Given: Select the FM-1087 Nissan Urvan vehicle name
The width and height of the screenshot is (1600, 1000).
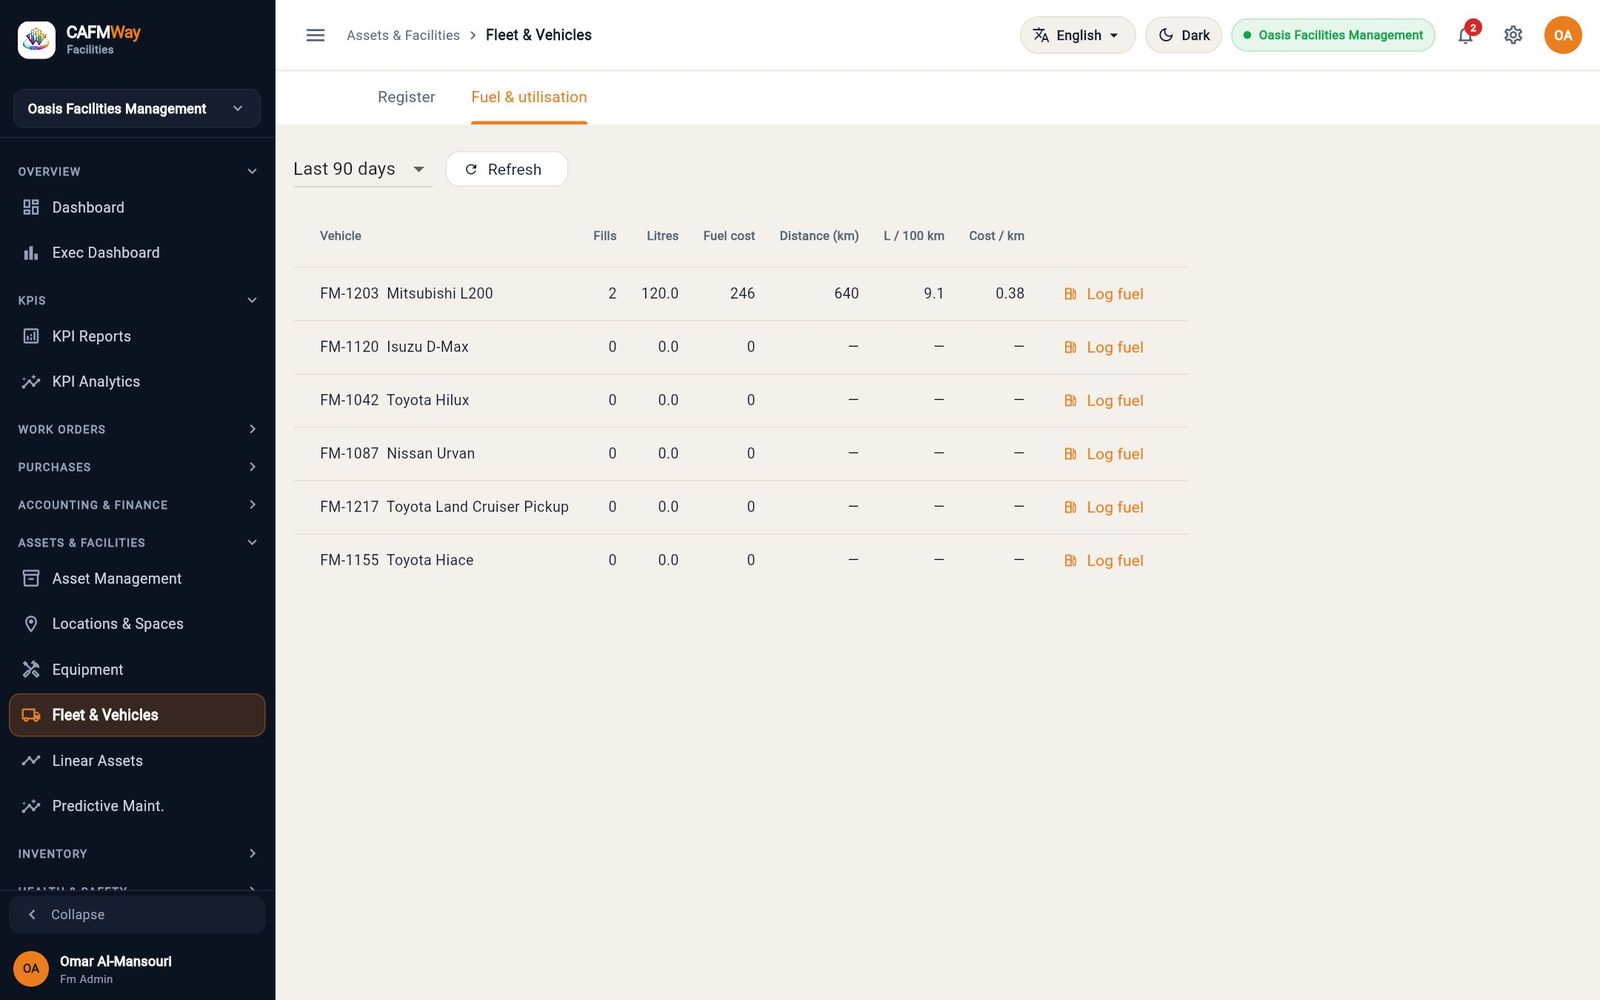Looking at the screenshot, I should click(397, 454).
